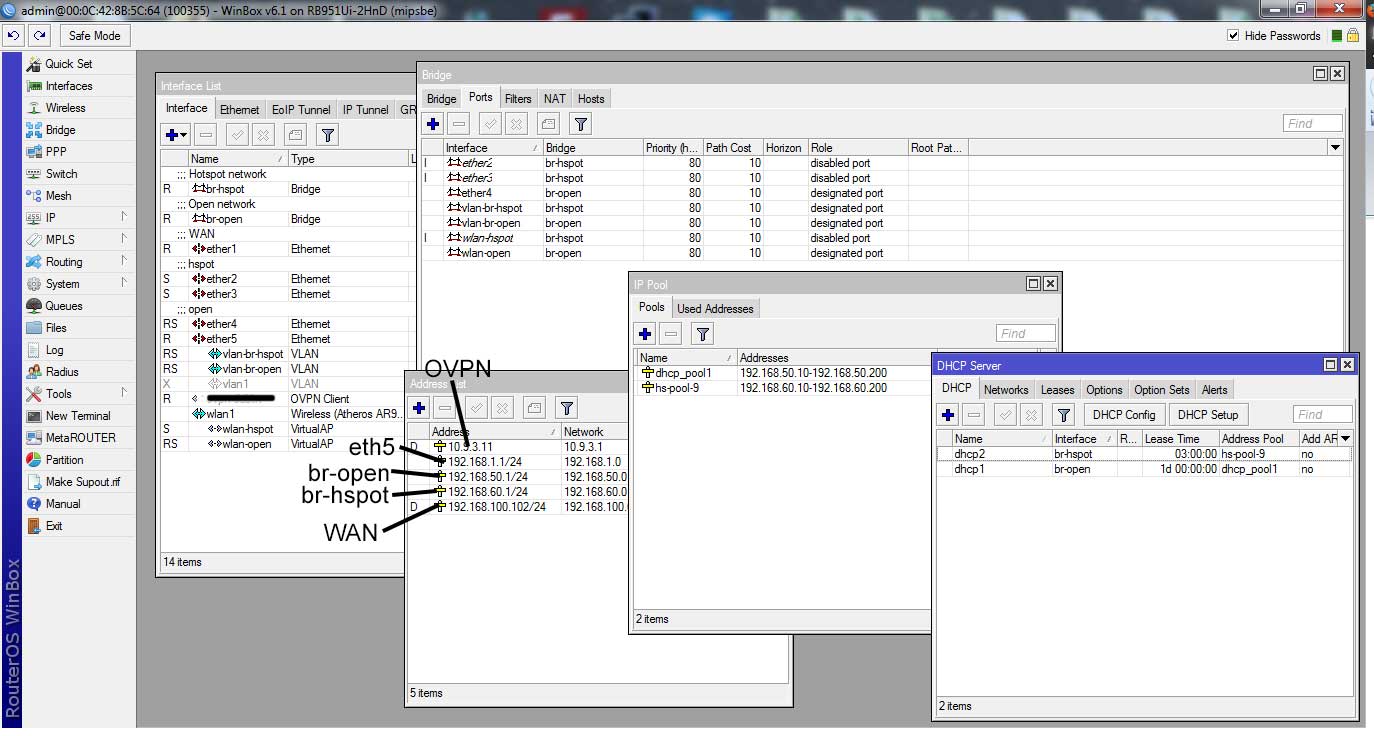Uncheck the Hide Passwords checkbox

[1234, 35]
